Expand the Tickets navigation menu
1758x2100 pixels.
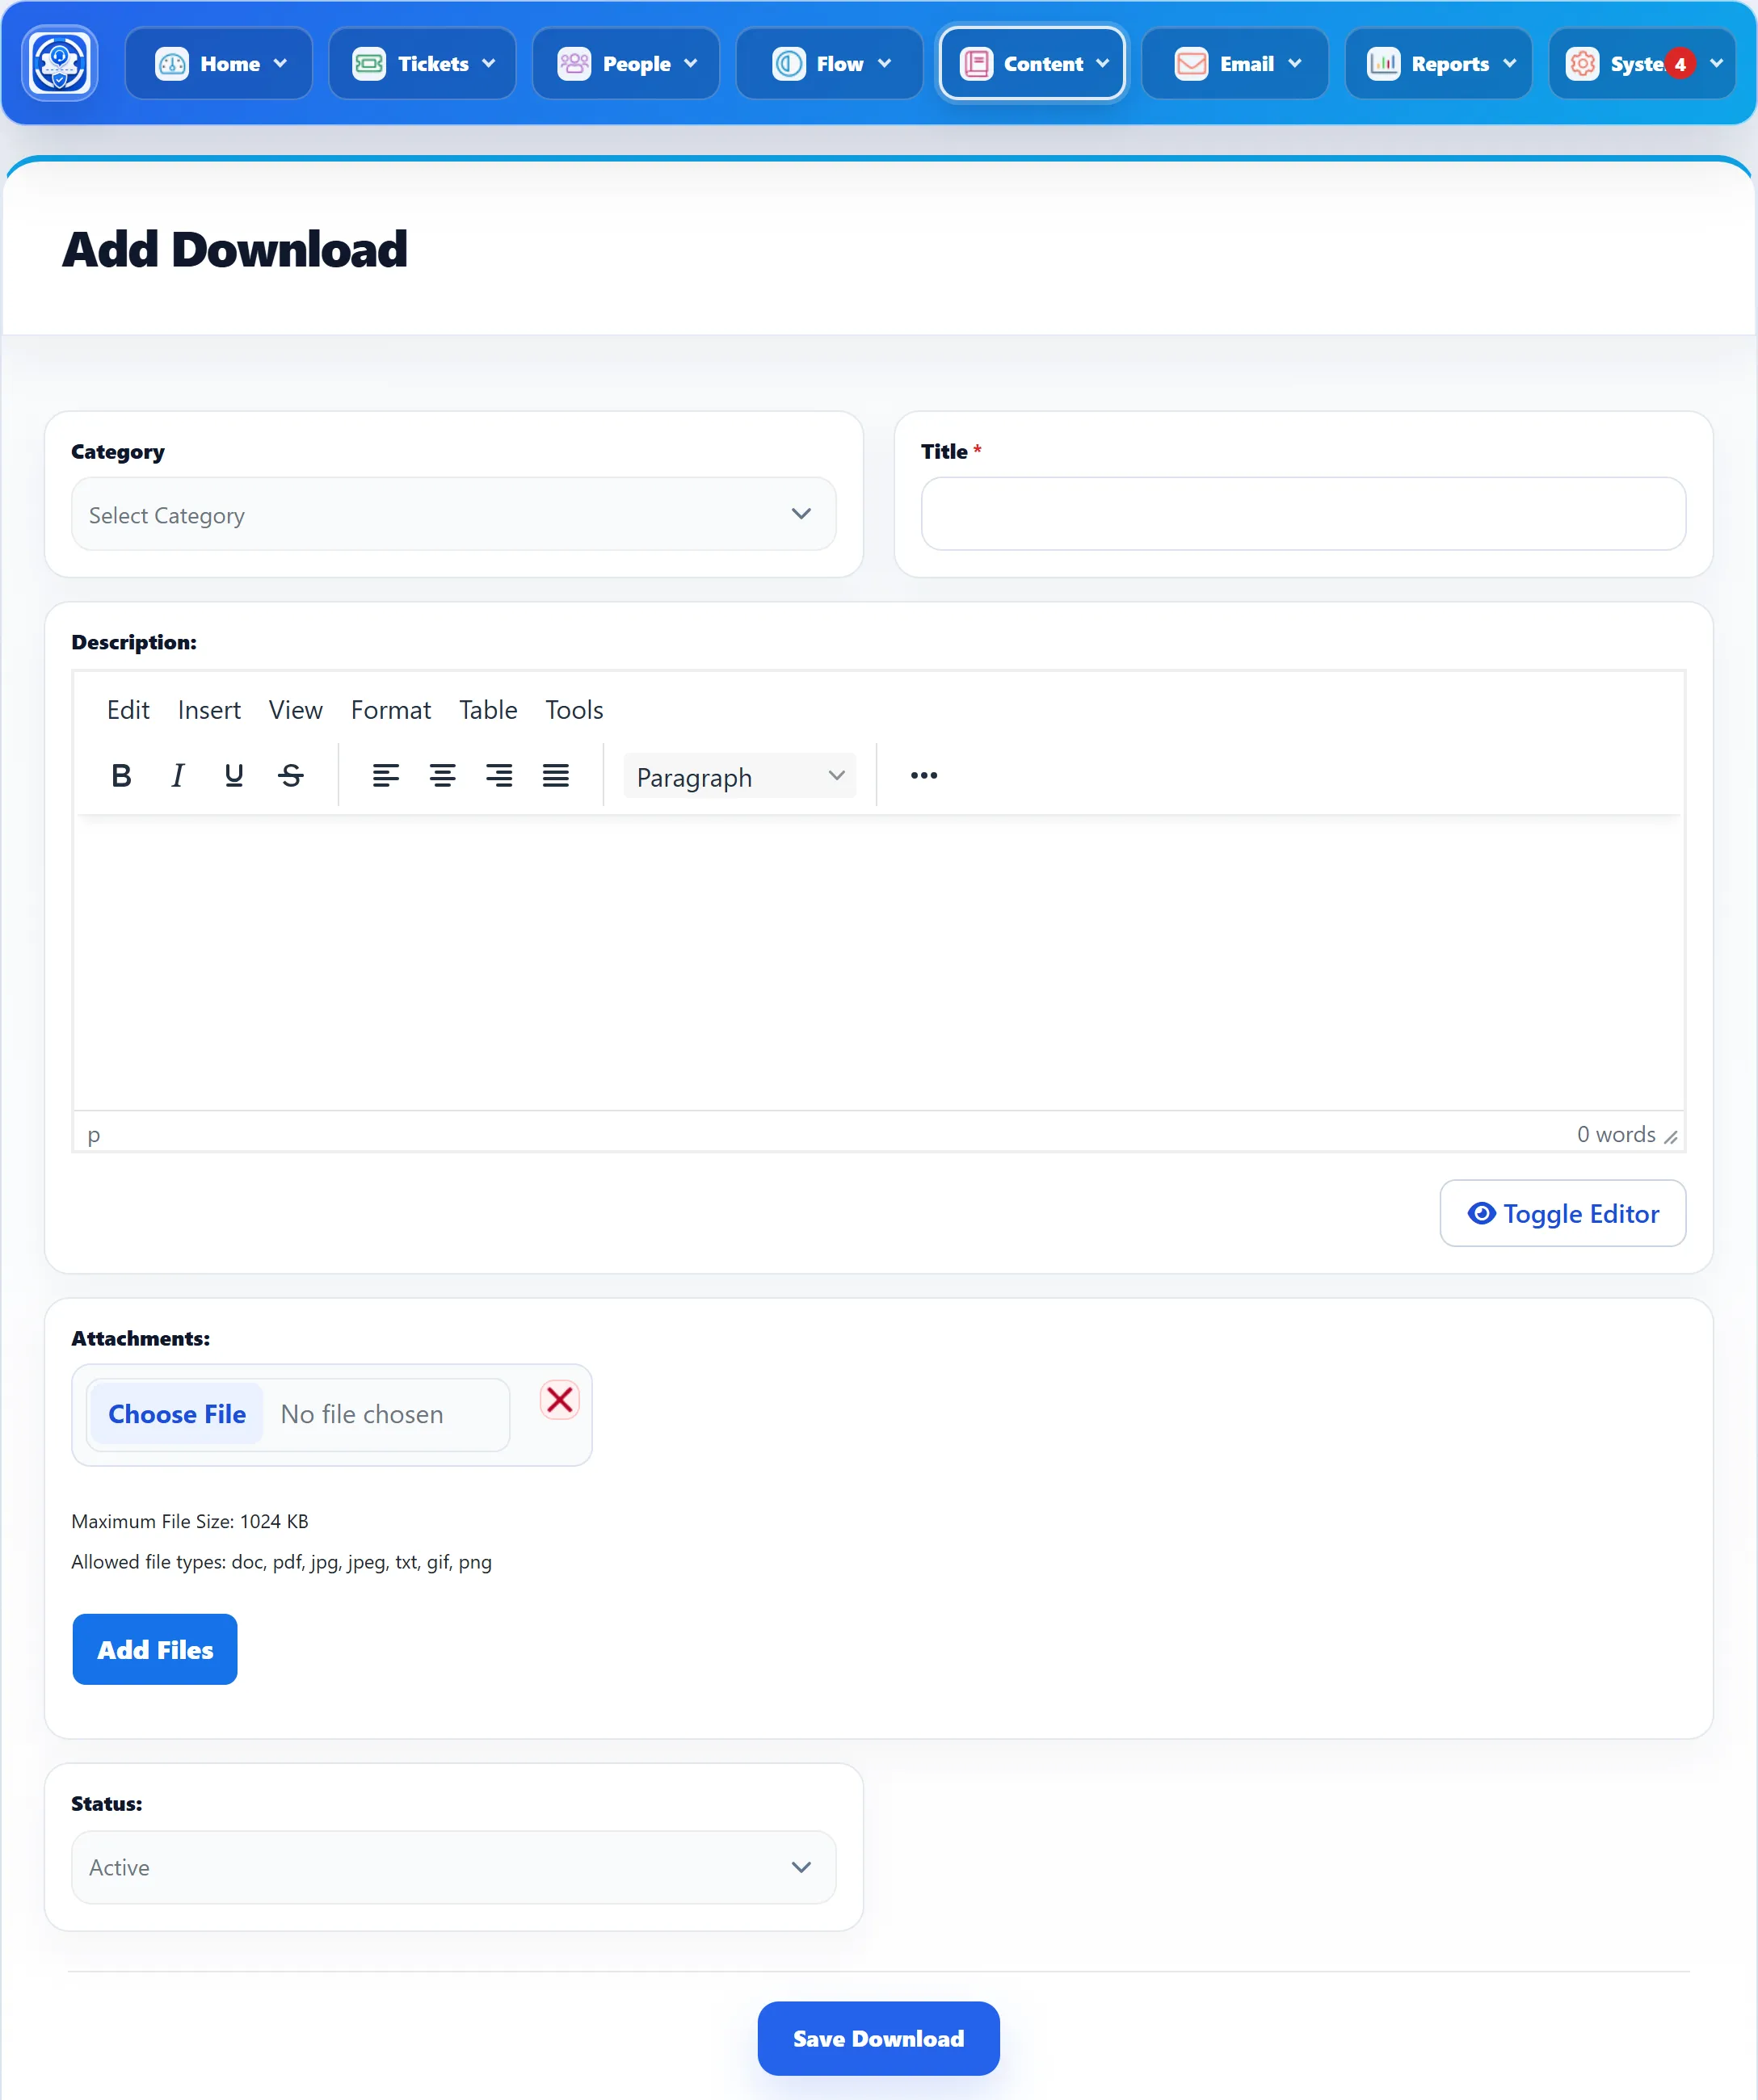423,63
